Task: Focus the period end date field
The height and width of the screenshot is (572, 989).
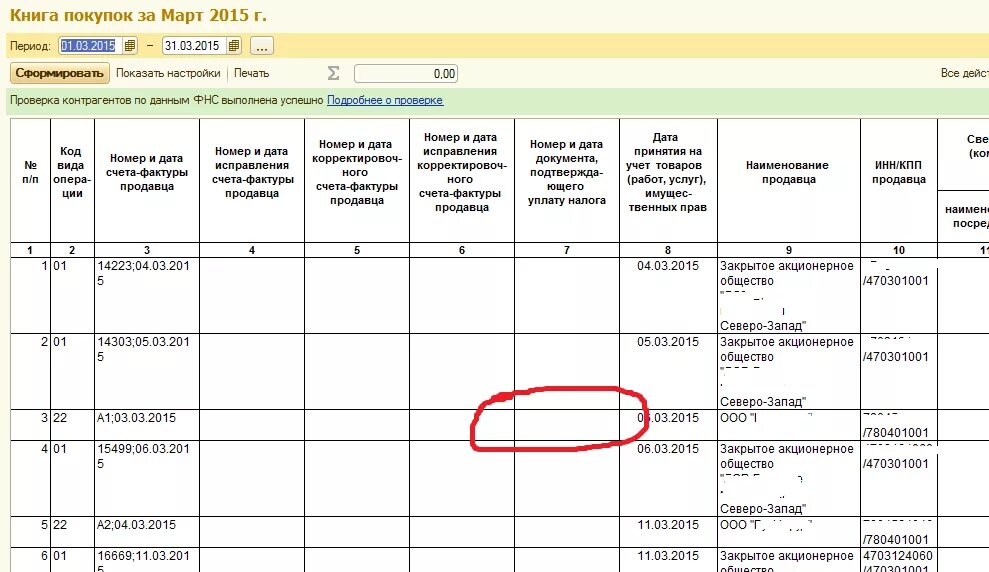Action: [195, 46]
